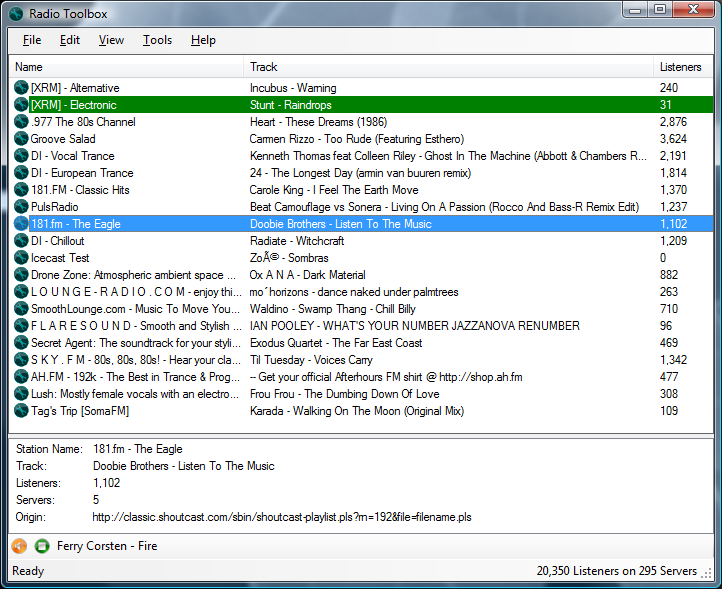Click globe icon of Groove Salad
The height and width of the screenshot is (589, 722).
click(x=21, y=139)
